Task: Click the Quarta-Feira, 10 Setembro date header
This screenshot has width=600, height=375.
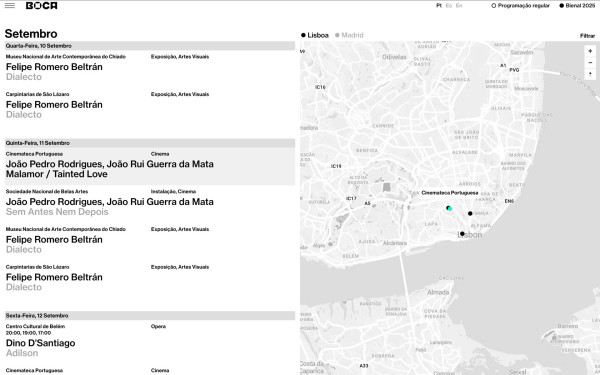Action: [150, 46]
